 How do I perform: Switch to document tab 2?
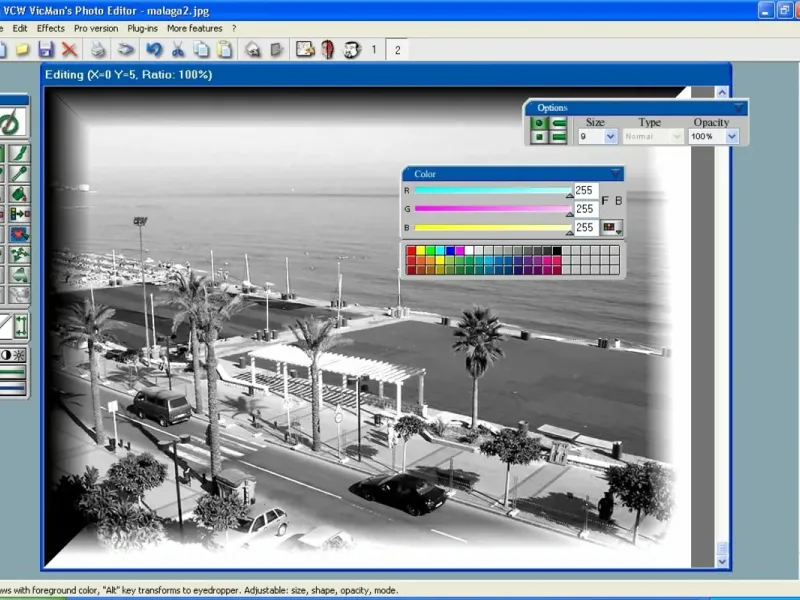(397, 49)
